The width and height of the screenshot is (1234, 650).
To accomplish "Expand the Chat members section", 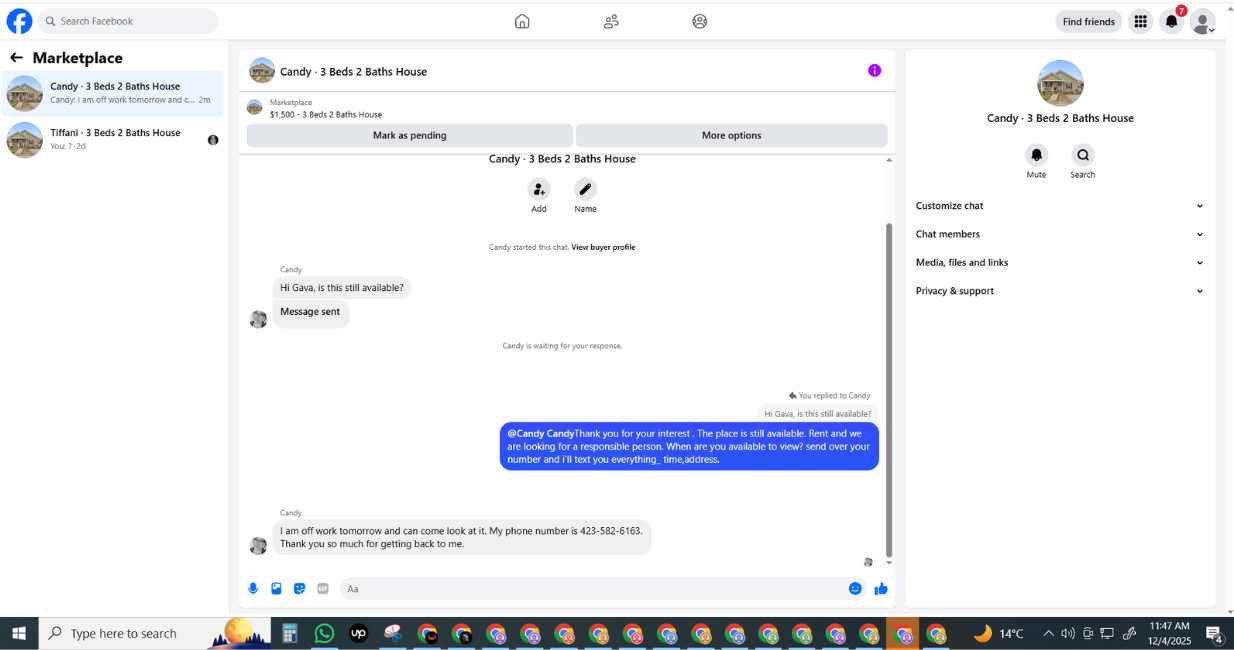I will pyautogui.click(x=1060, y=234).
